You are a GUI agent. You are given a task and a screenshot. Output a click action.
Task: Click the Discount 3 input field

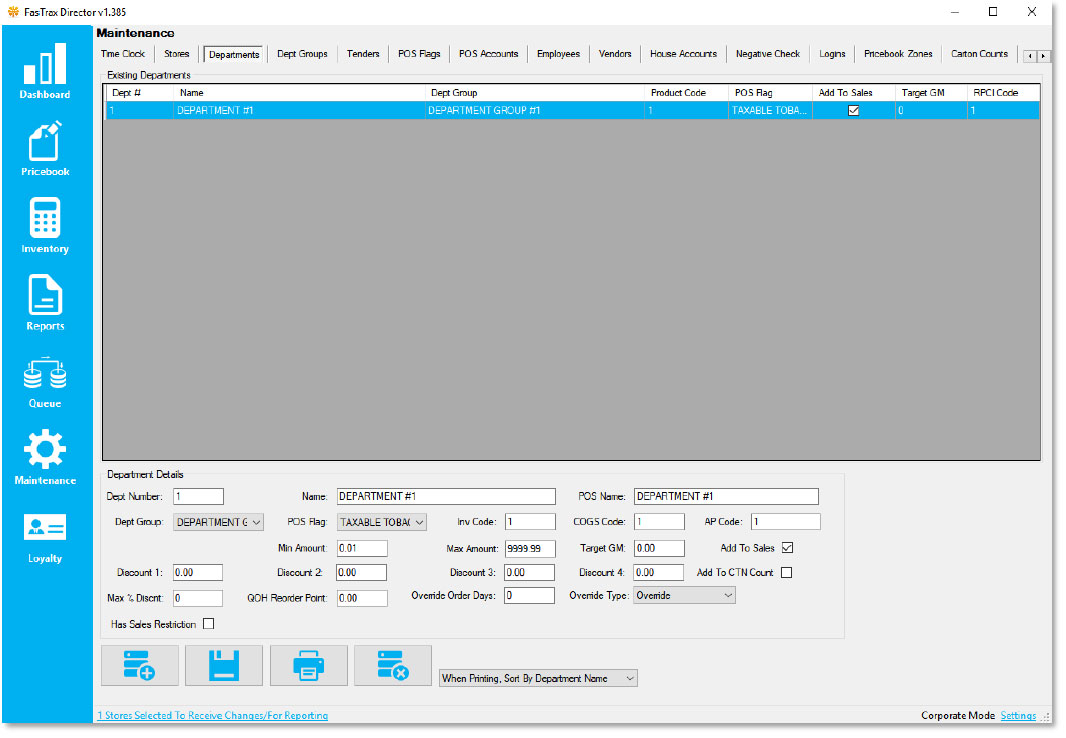point(530,572)
